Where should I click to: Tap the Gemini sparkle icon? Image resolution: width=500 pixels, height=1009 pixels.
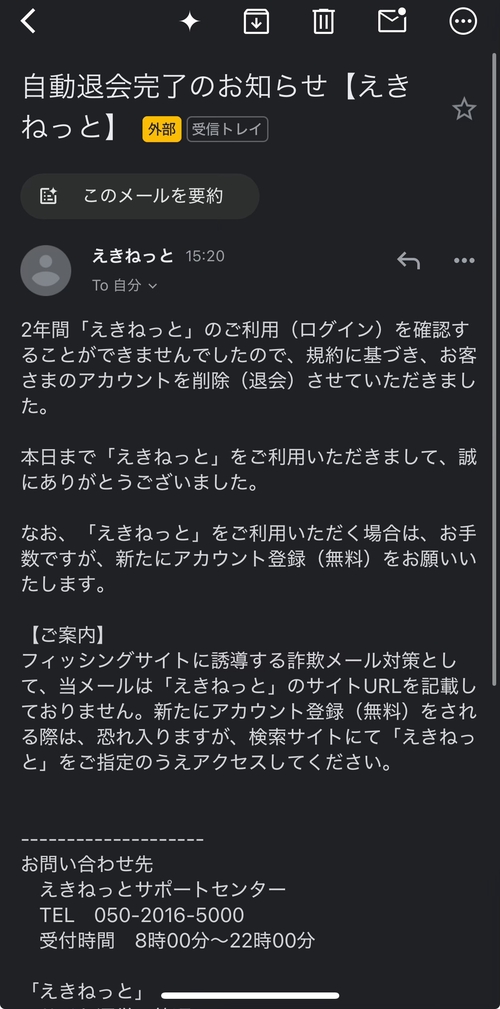click(x=189, y=22)
